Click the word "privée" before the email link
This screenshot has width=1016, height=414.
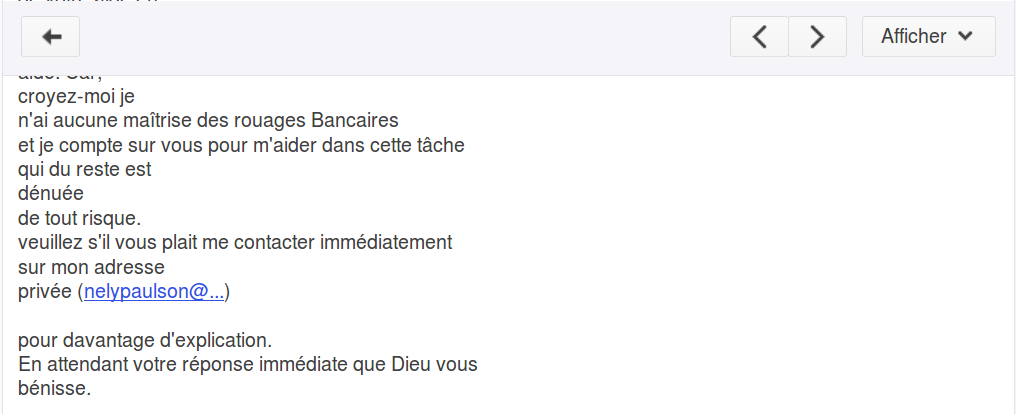[45, 291]
